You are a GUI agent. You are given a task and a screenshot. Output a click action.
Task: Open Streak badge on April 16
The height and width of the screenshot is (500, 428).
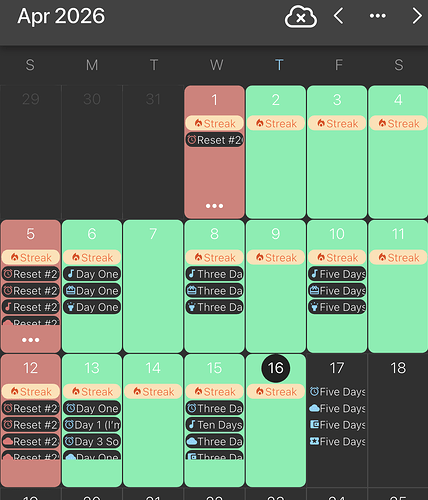(276, 391)
